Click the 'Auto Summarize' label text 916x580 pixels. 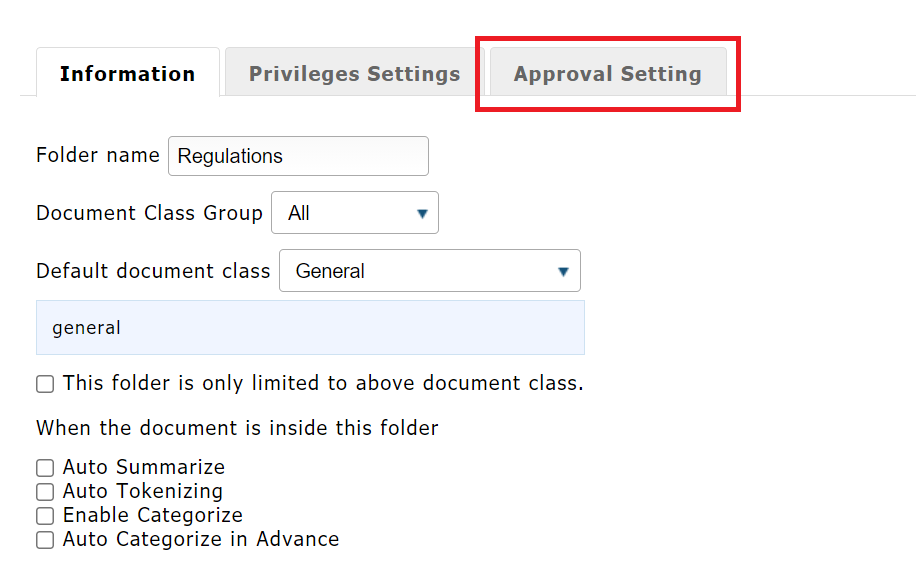click(144, 467)
